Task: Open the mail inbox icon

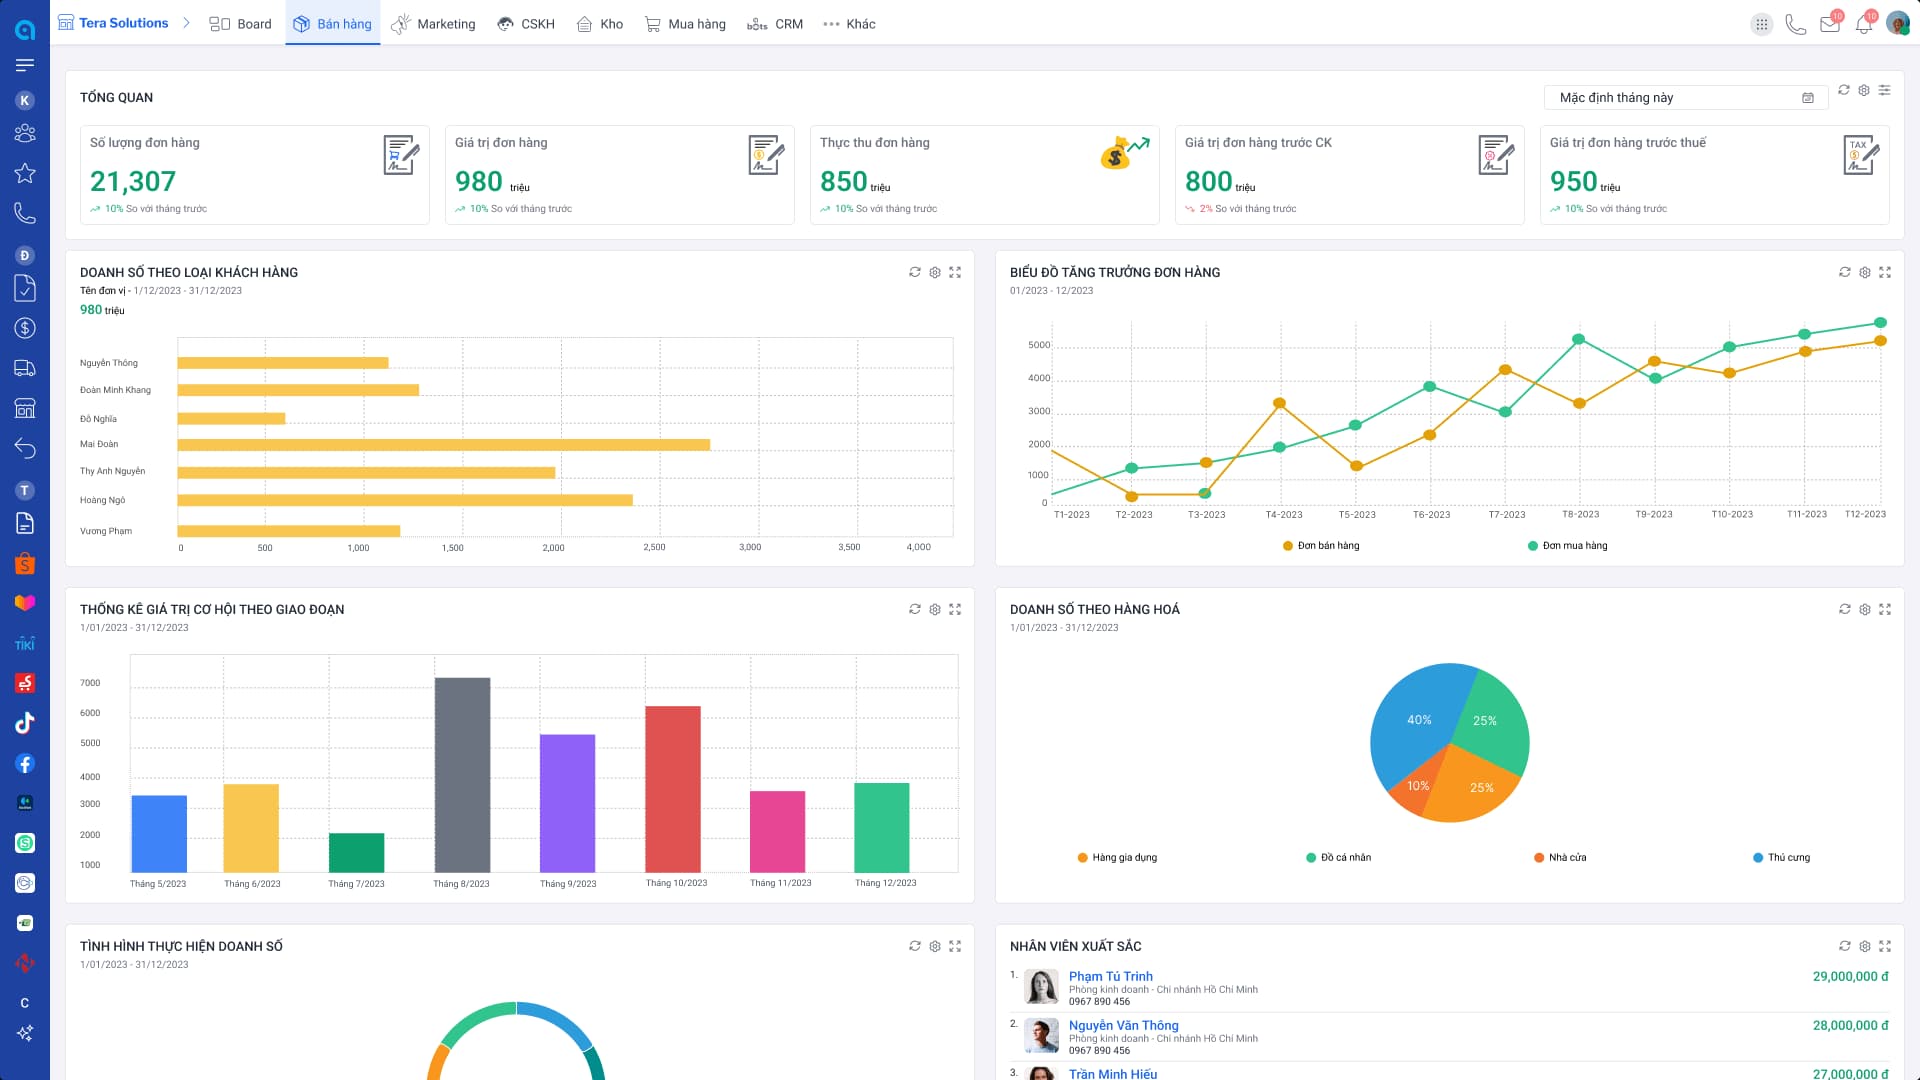Action: point(1829,24)
